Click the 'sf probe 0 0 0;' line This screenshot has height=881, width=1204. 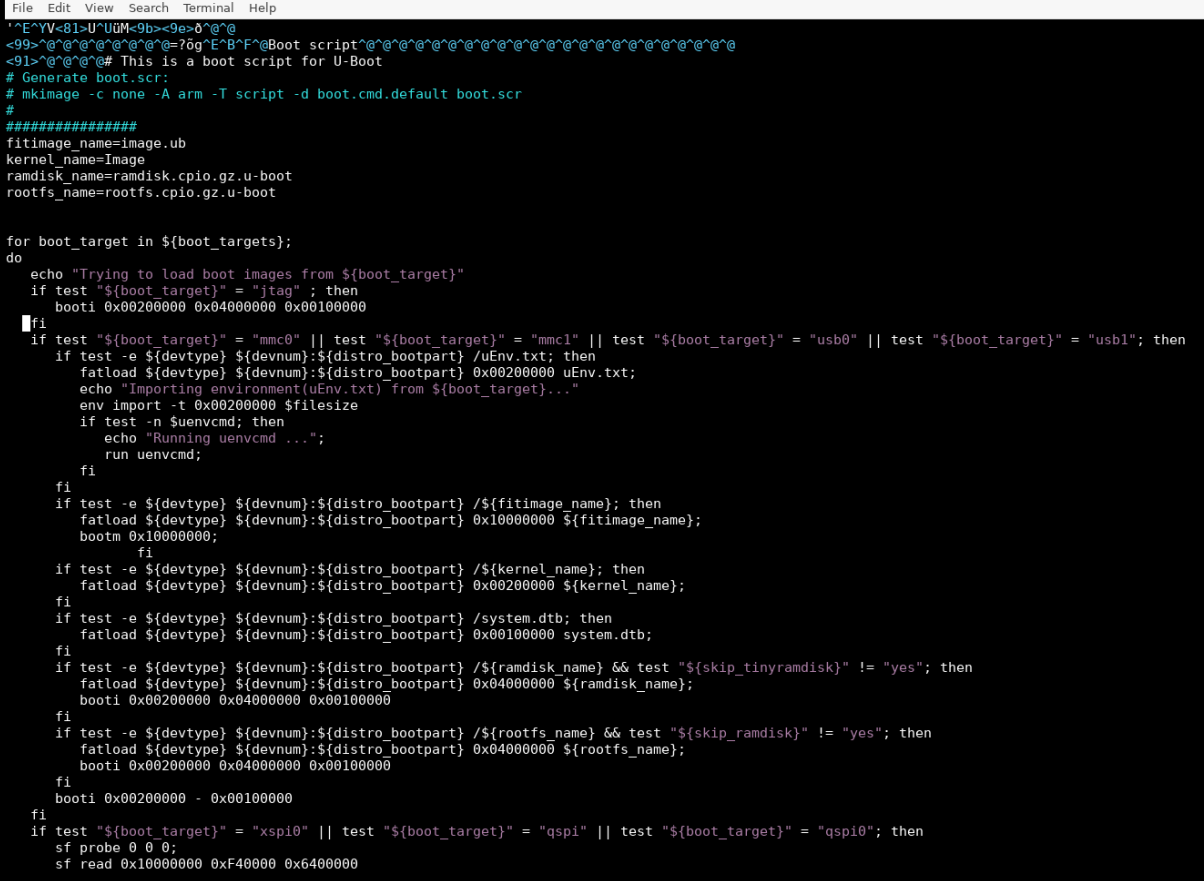116,847
